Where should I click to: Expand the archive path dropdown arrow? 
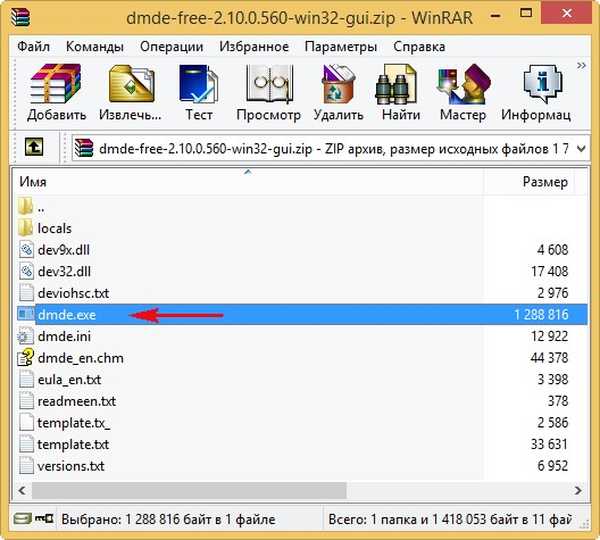point(581,148)
